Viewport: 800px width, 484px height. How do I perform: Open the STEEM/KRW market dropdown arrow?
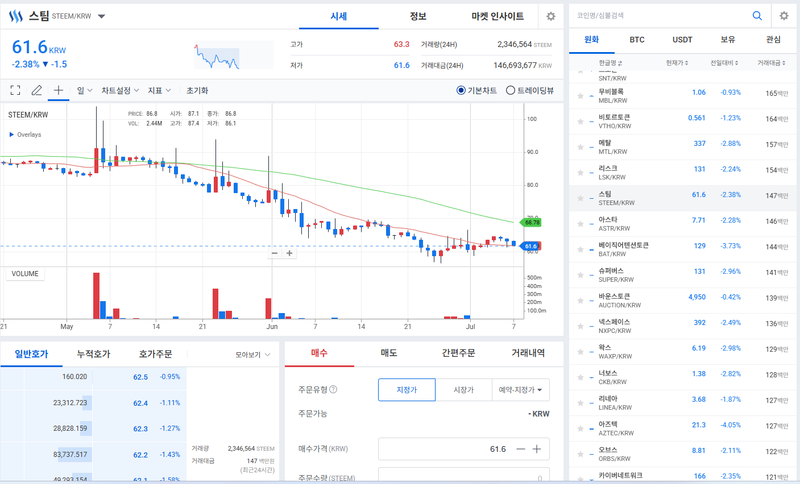(x=102, y=16)
